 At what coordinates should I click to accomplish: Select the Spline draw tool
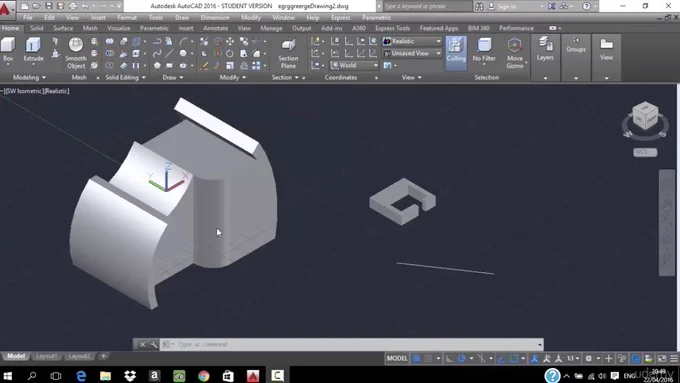(x=157, y=53)
